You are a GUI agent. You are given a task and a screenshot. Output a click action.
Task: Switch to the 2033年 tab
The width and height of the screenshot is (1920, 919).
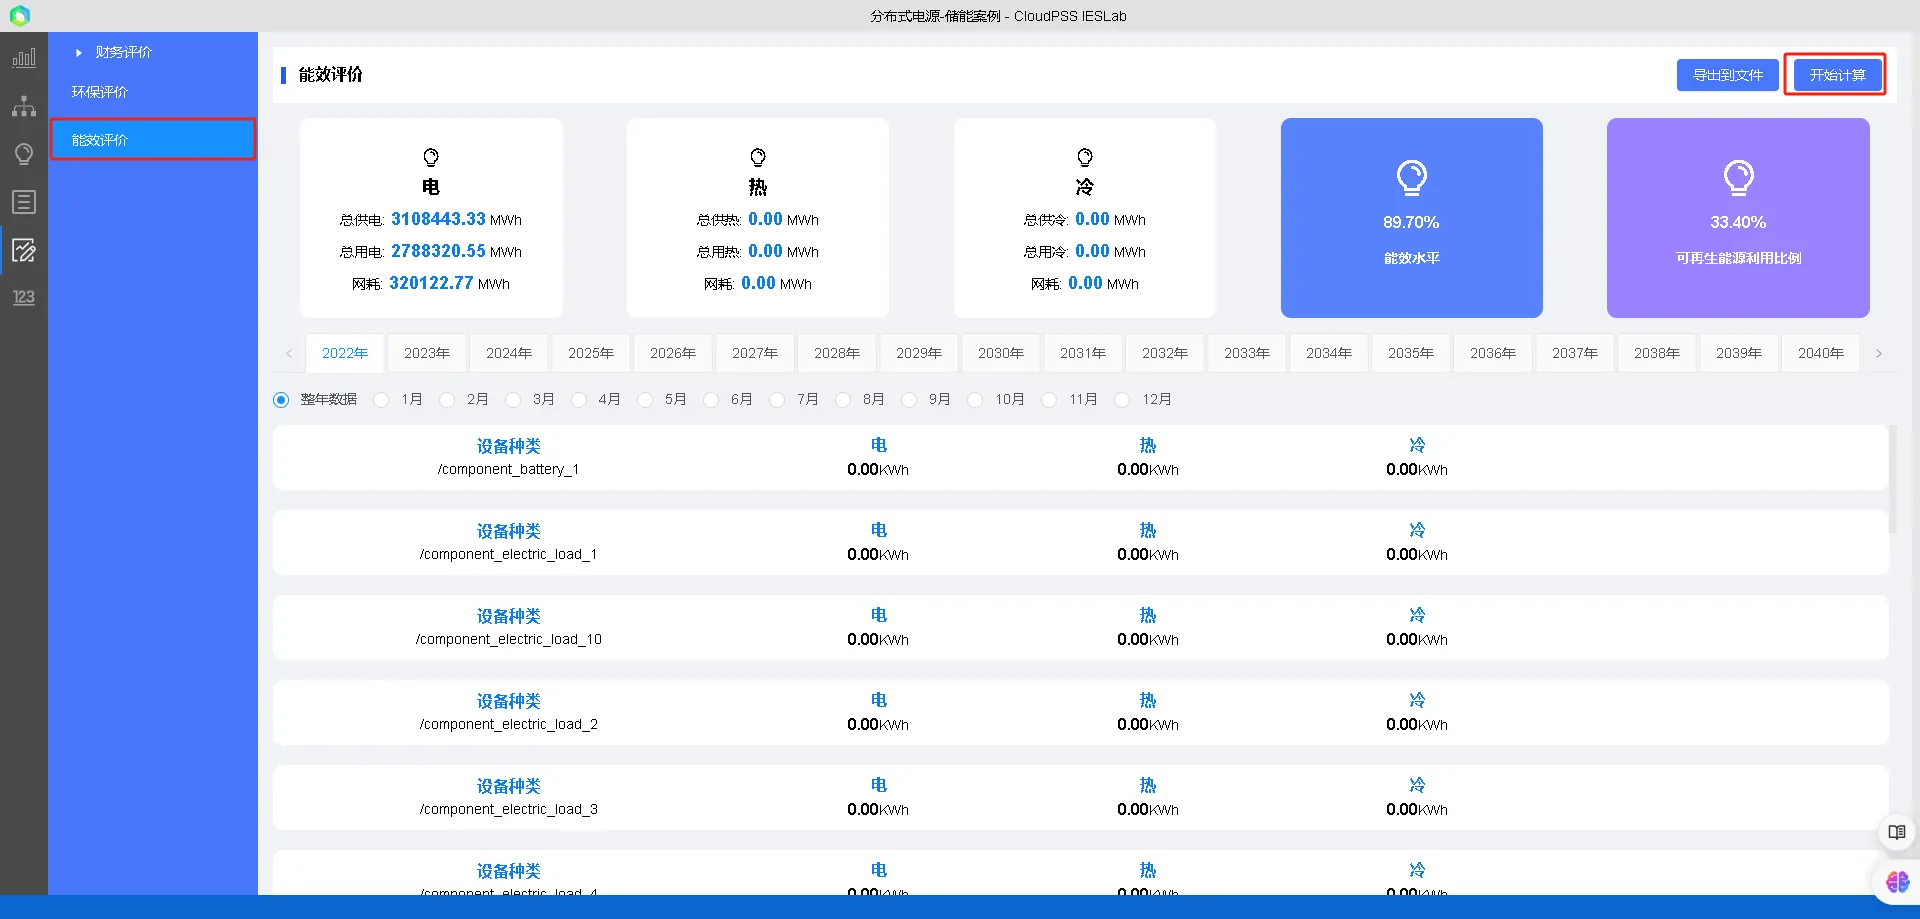tap(1247, 353)
